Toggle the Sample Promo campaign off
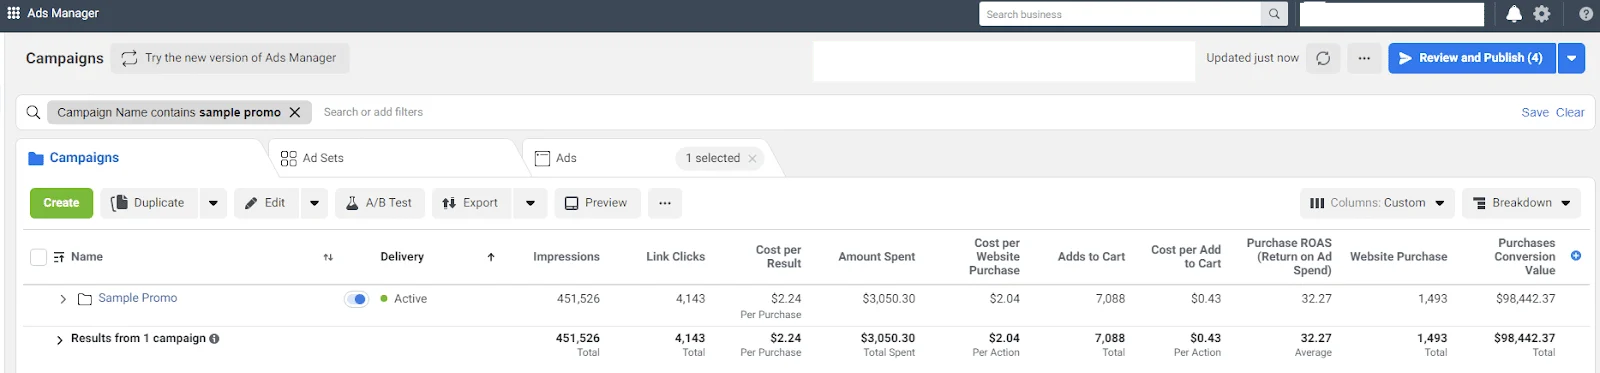Viewport: 1600px width, 373px height. click(356, 299)
